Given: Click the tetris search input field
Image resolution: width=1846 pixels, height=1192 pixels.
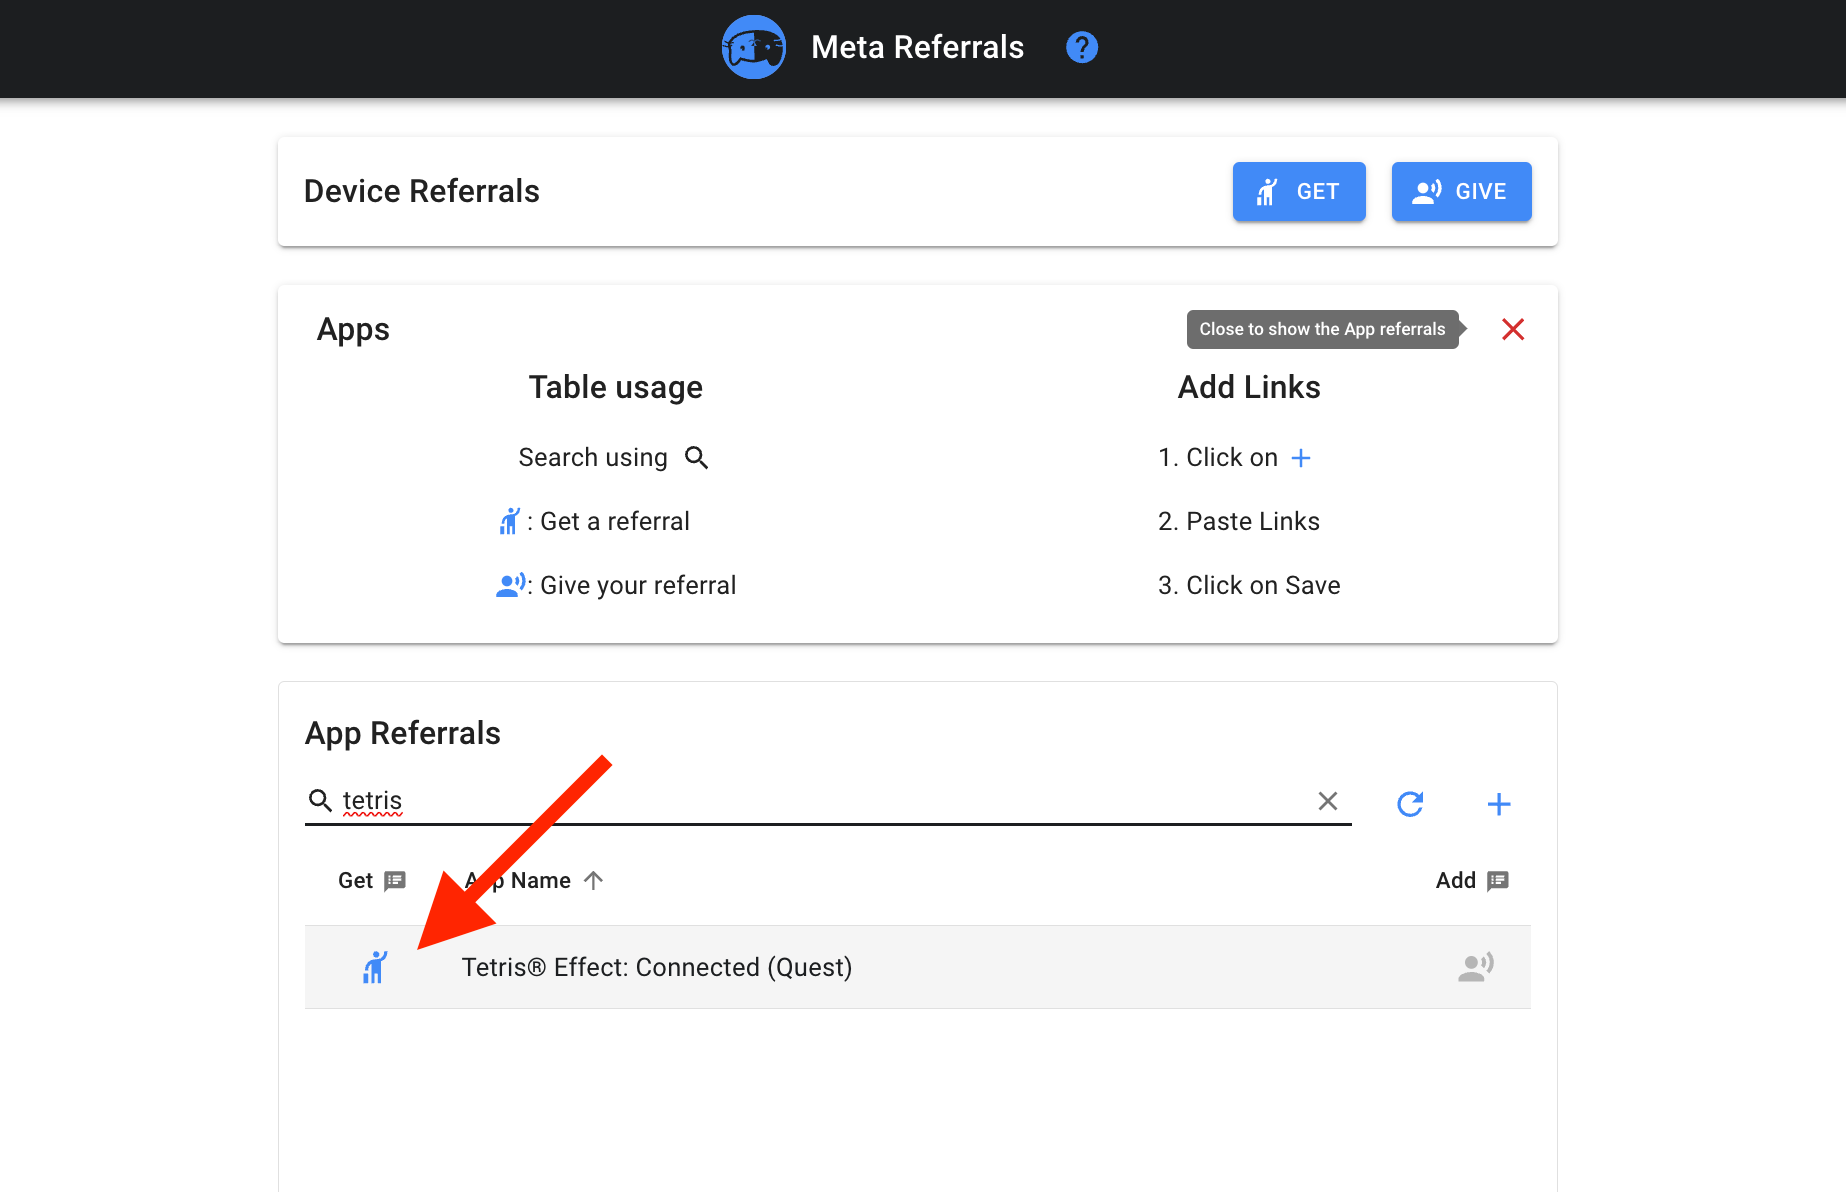Looking at the screenshot, I should click(x=820, y=801).
